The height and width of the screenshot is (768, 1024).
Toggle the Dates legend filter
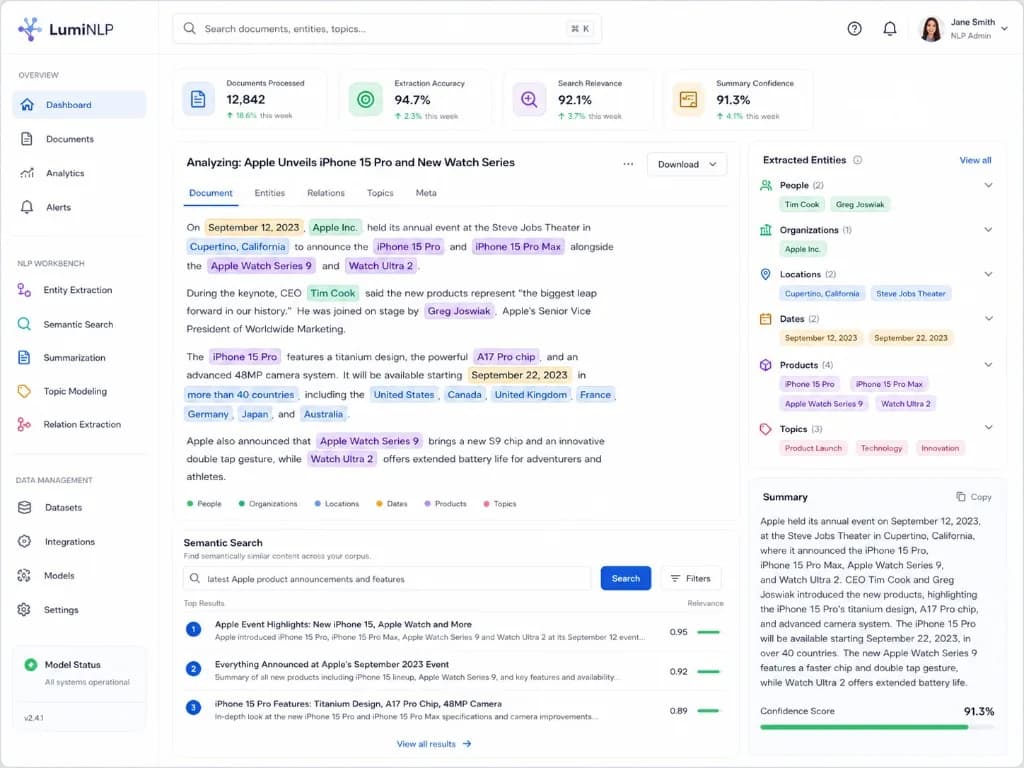point(391,504)
